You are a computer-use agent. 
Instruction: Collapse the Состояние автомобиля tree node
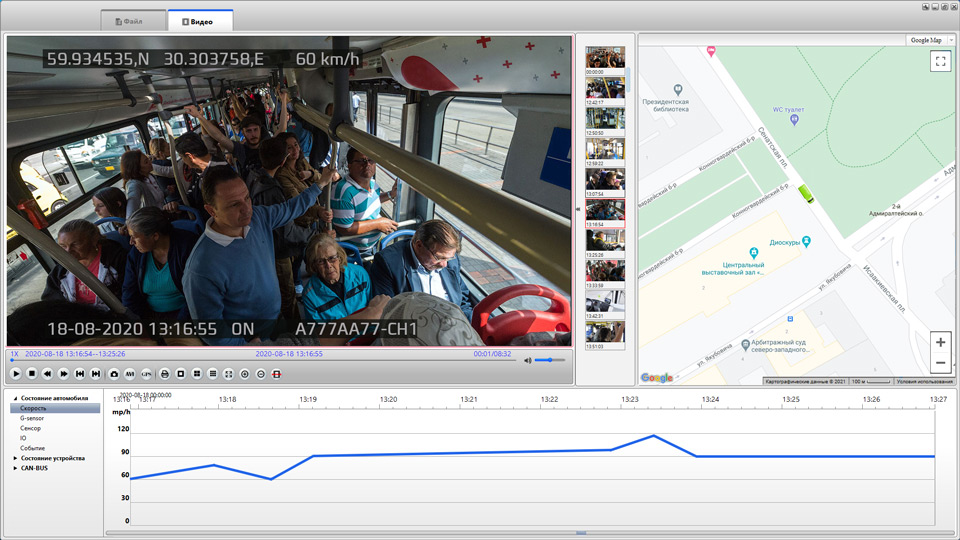pos(14,398)
